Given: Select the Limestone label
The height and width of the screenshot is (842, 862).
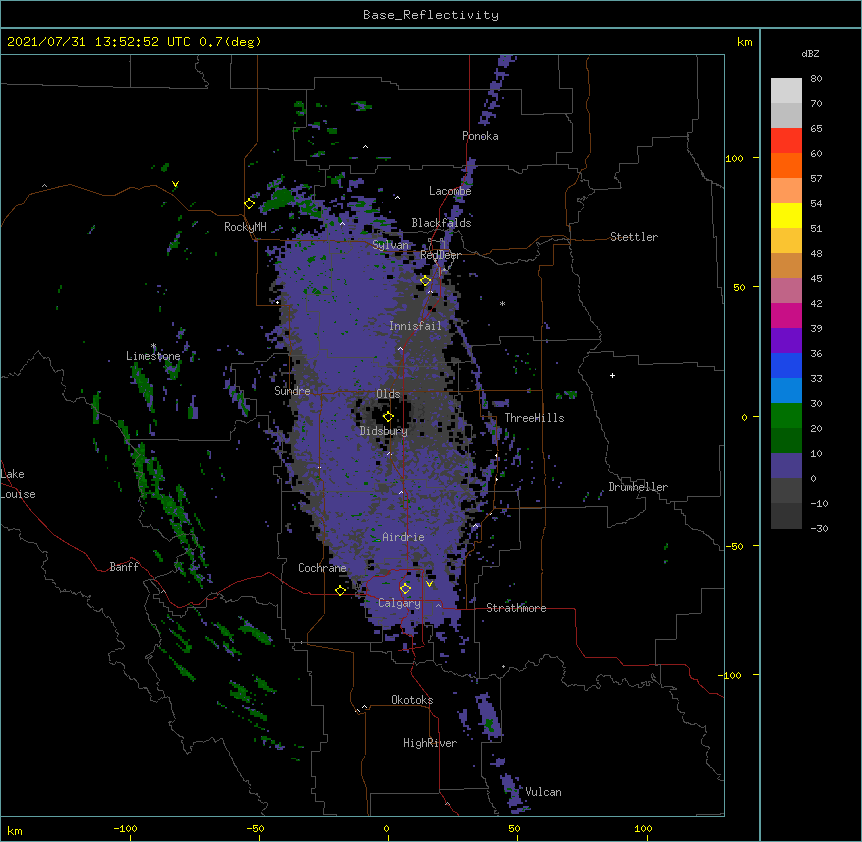Looking at the screenshot, I should (153, 356).
